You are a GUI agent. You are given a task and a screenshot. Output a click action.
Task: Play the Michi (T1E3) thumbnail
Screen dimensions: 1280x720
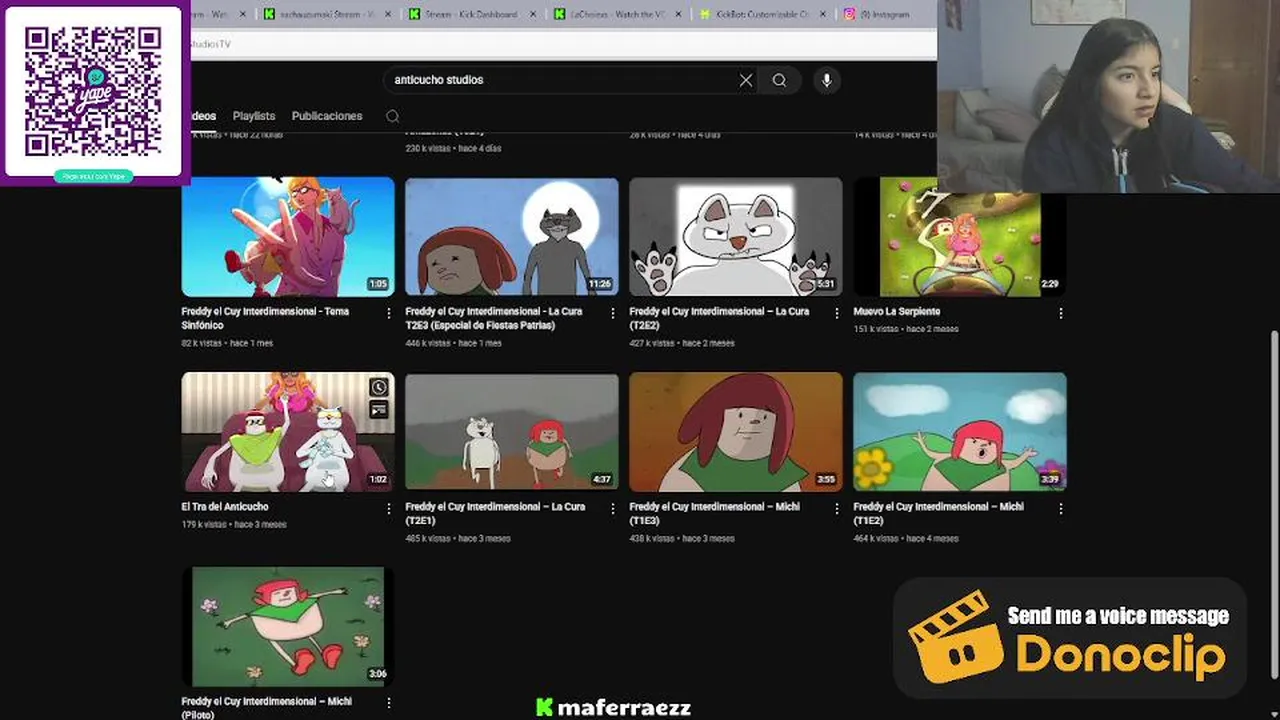click(x=736, y=431)
